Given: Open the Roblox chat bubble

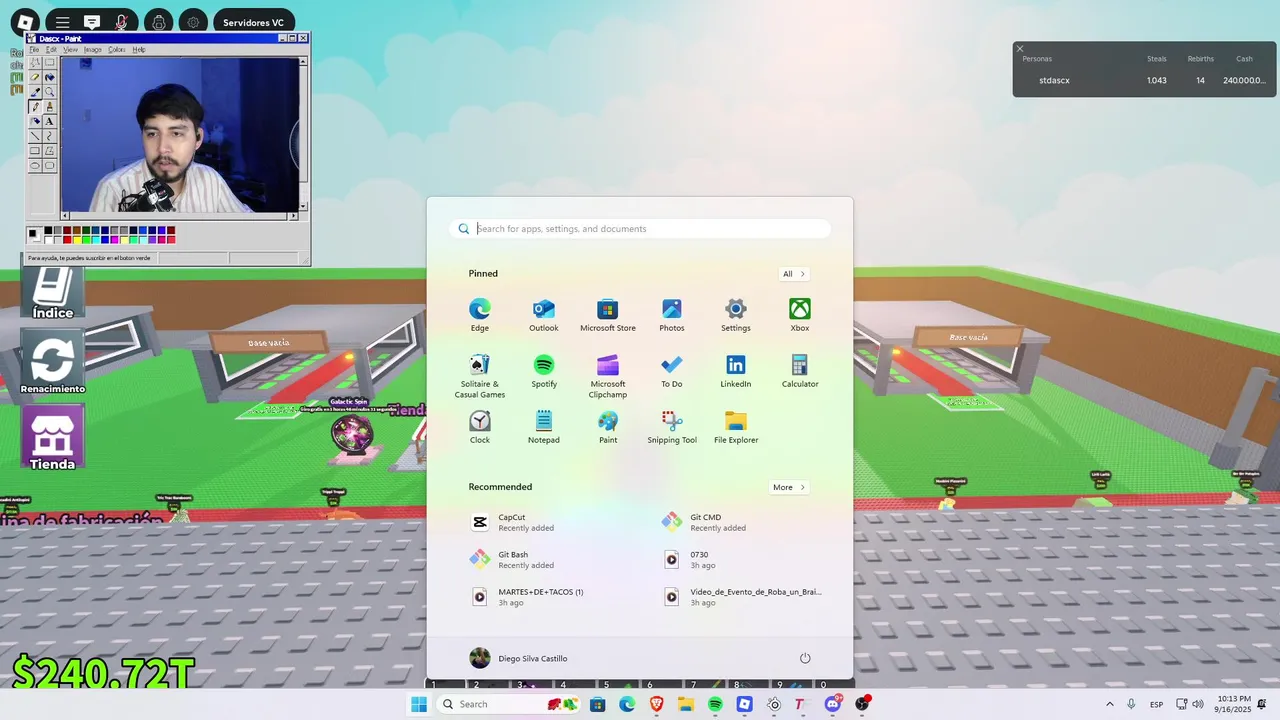Looking at the screenshot, I should [x=92, y=22].
